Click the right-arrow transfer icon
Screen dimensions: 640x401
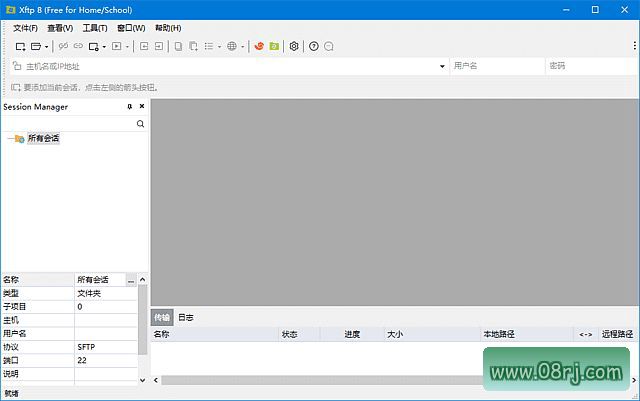pyautogui.click(x=159, y=46)
